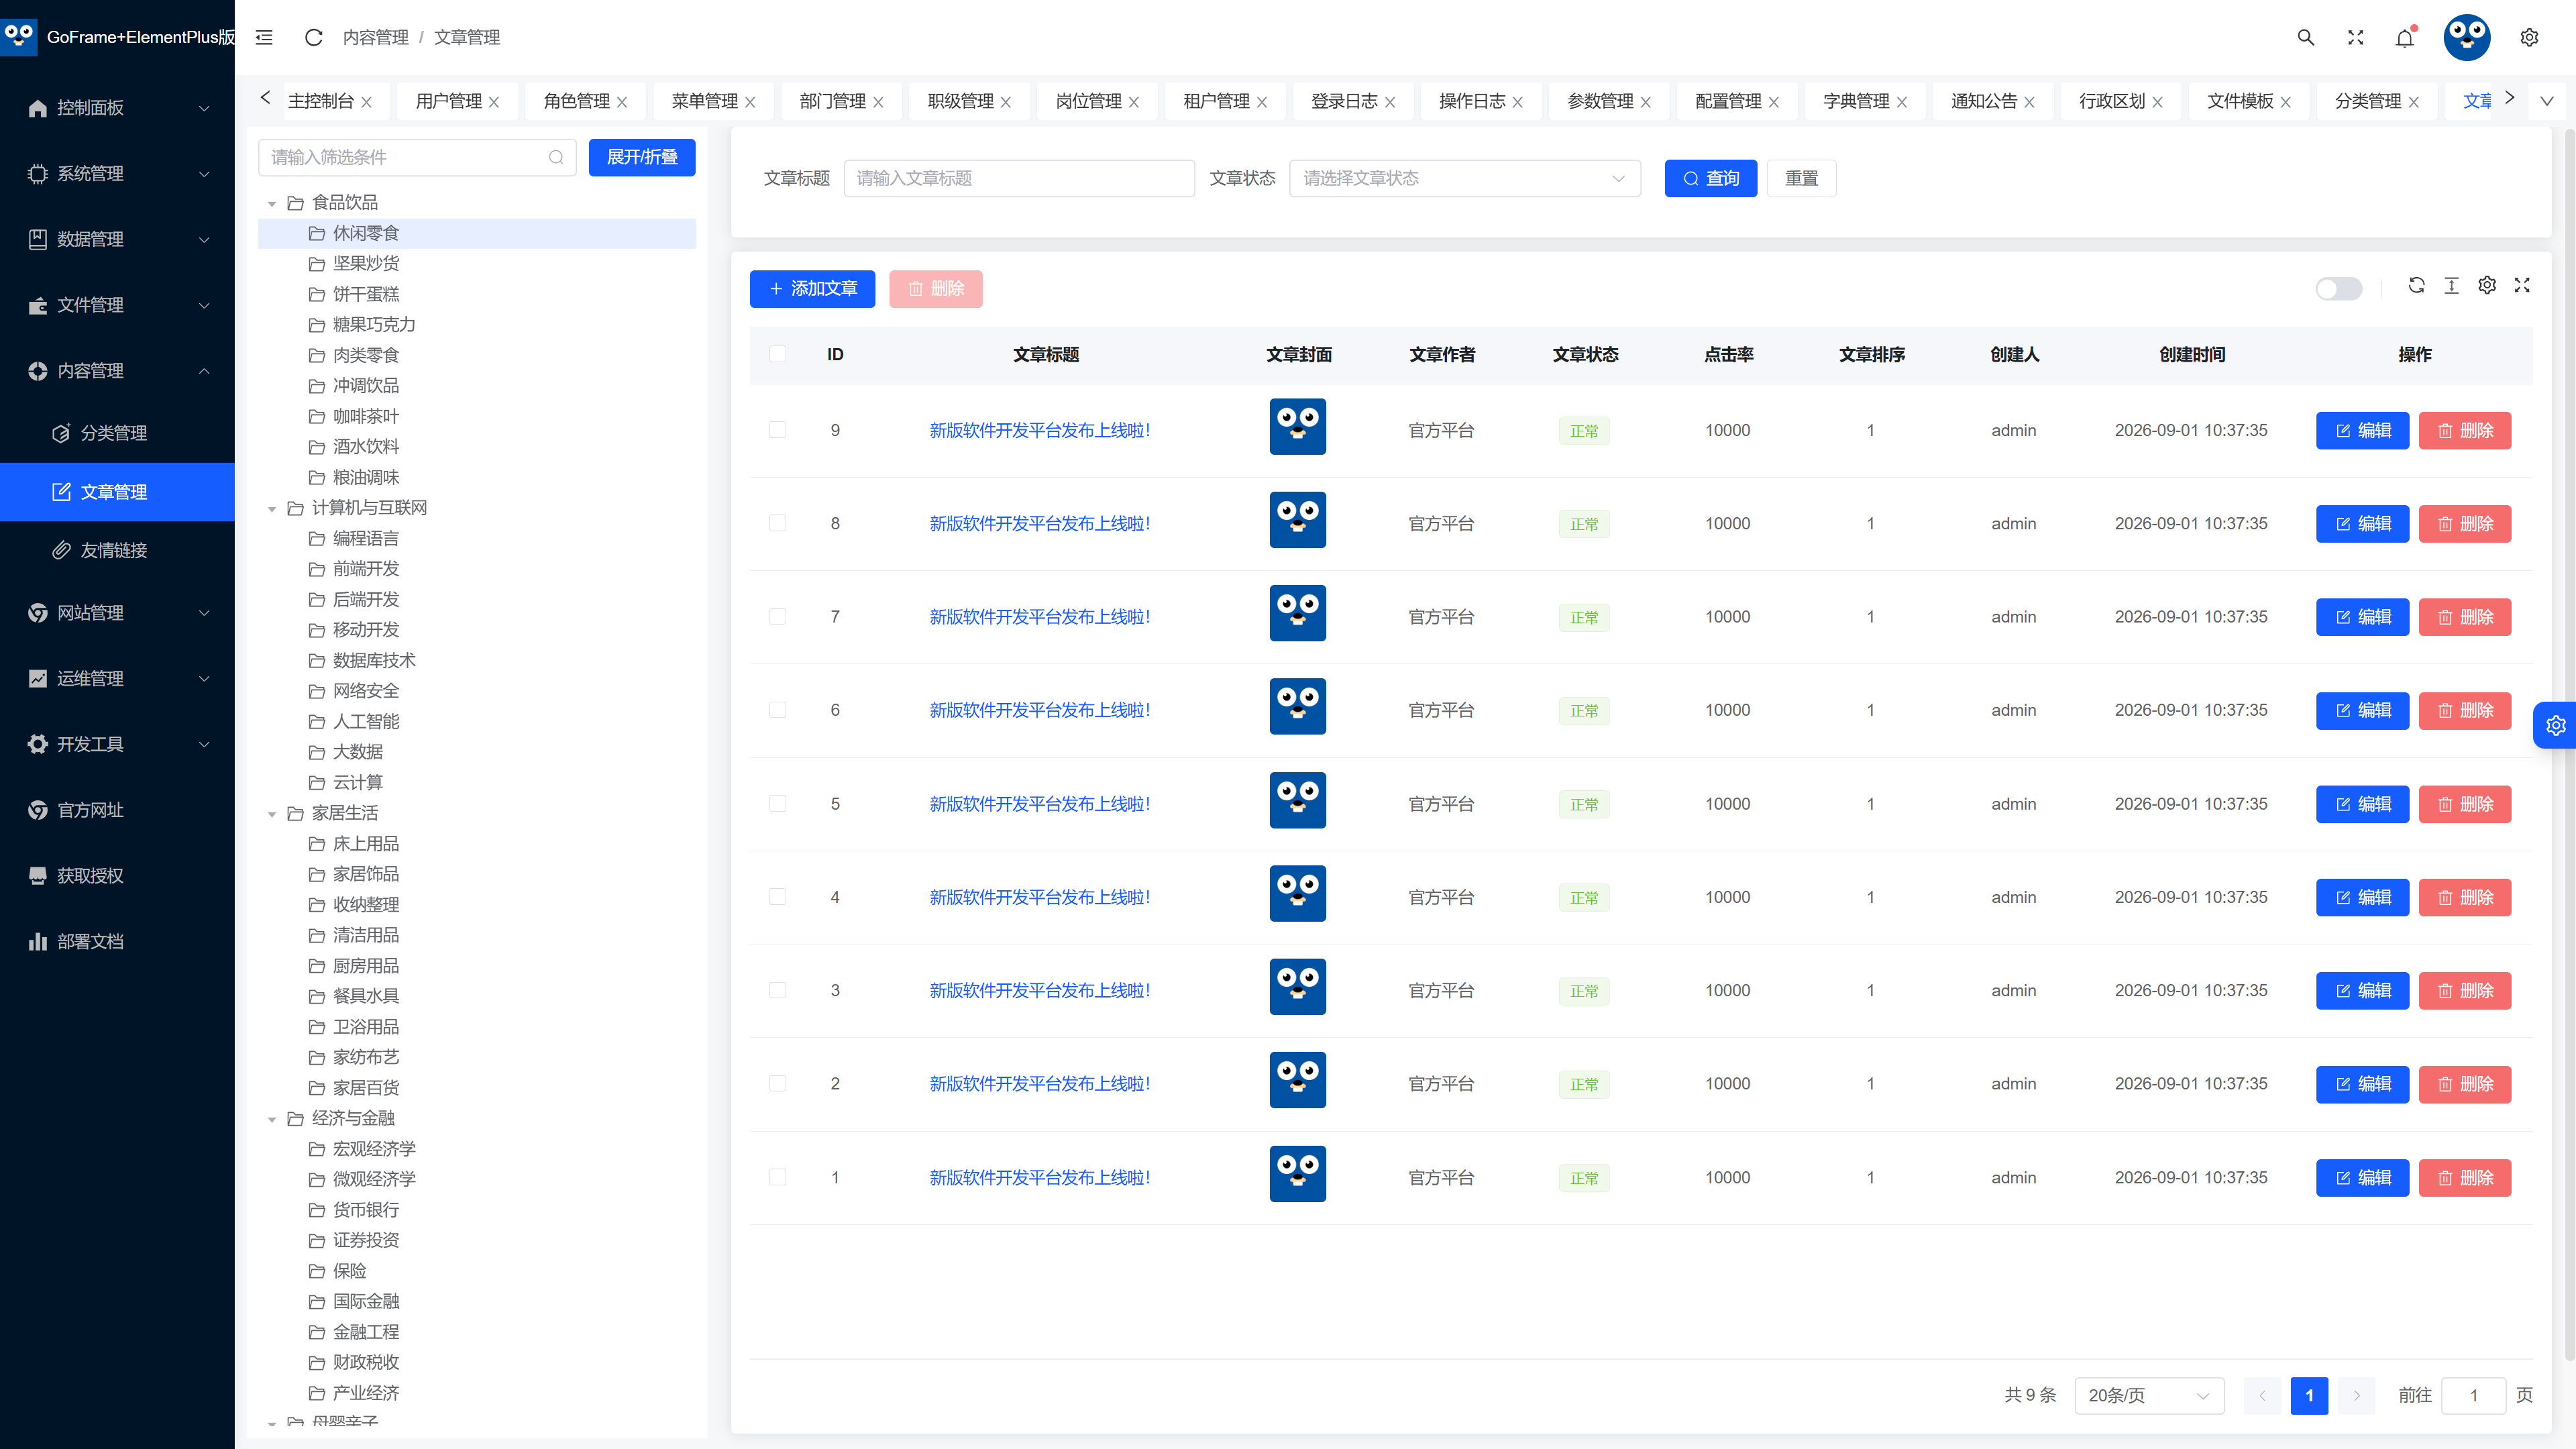Open the floating theme settings gear at the right edge

click(2556, 725)
